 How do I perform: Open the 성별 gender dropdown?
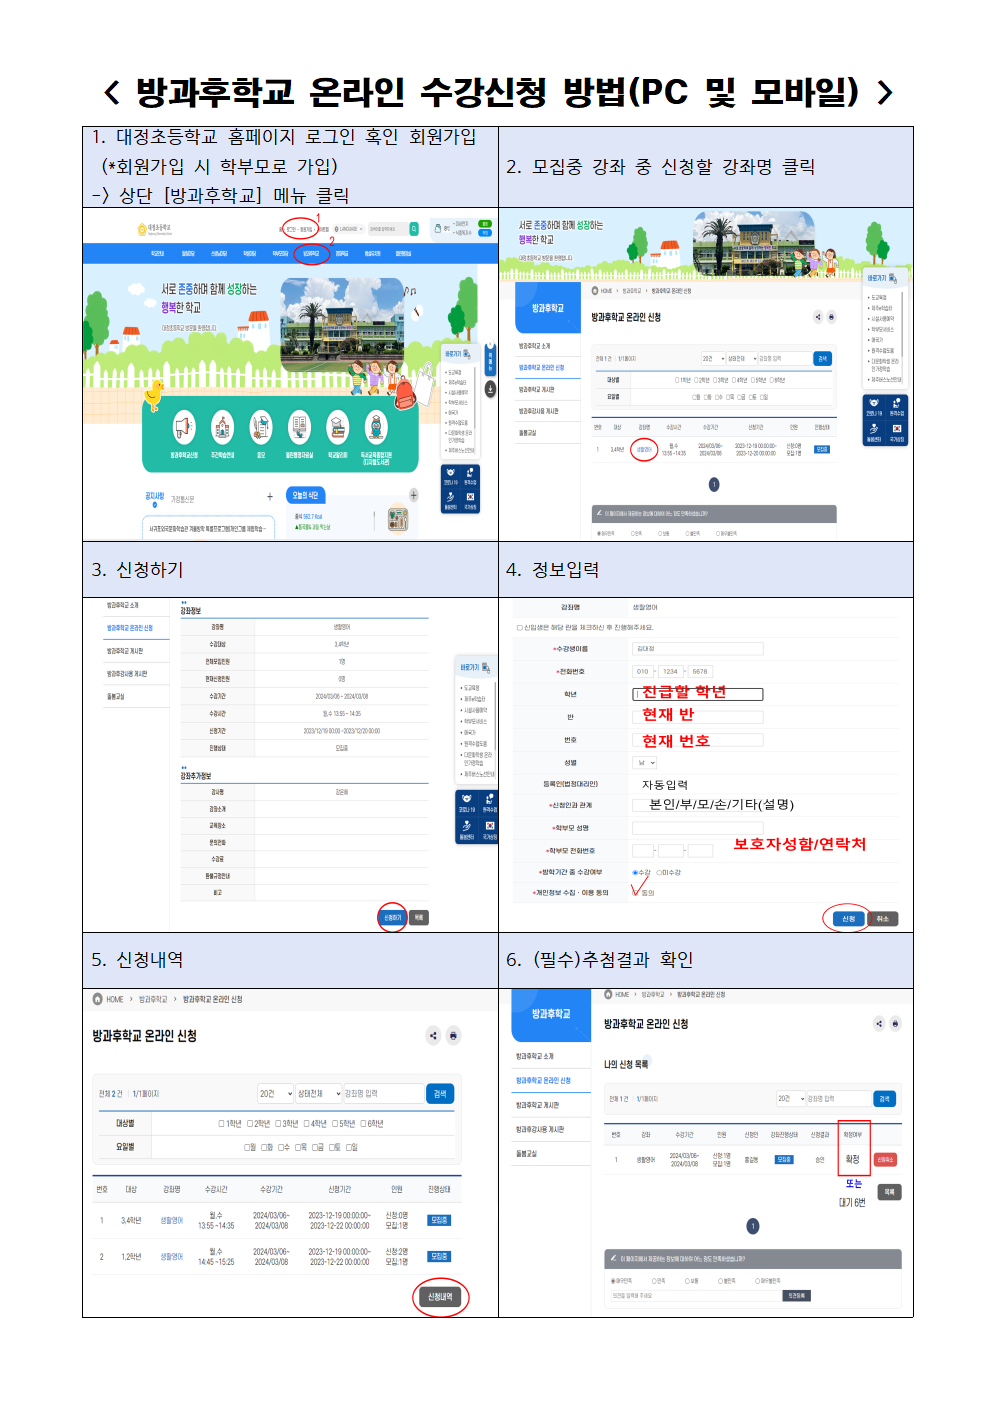pos(645,763)
